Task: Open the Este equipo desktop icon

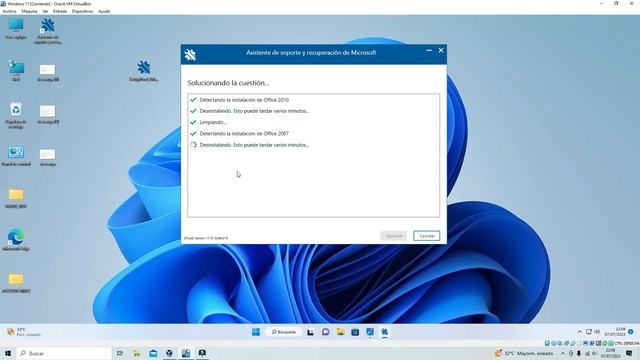Action: tap(16, 29)
